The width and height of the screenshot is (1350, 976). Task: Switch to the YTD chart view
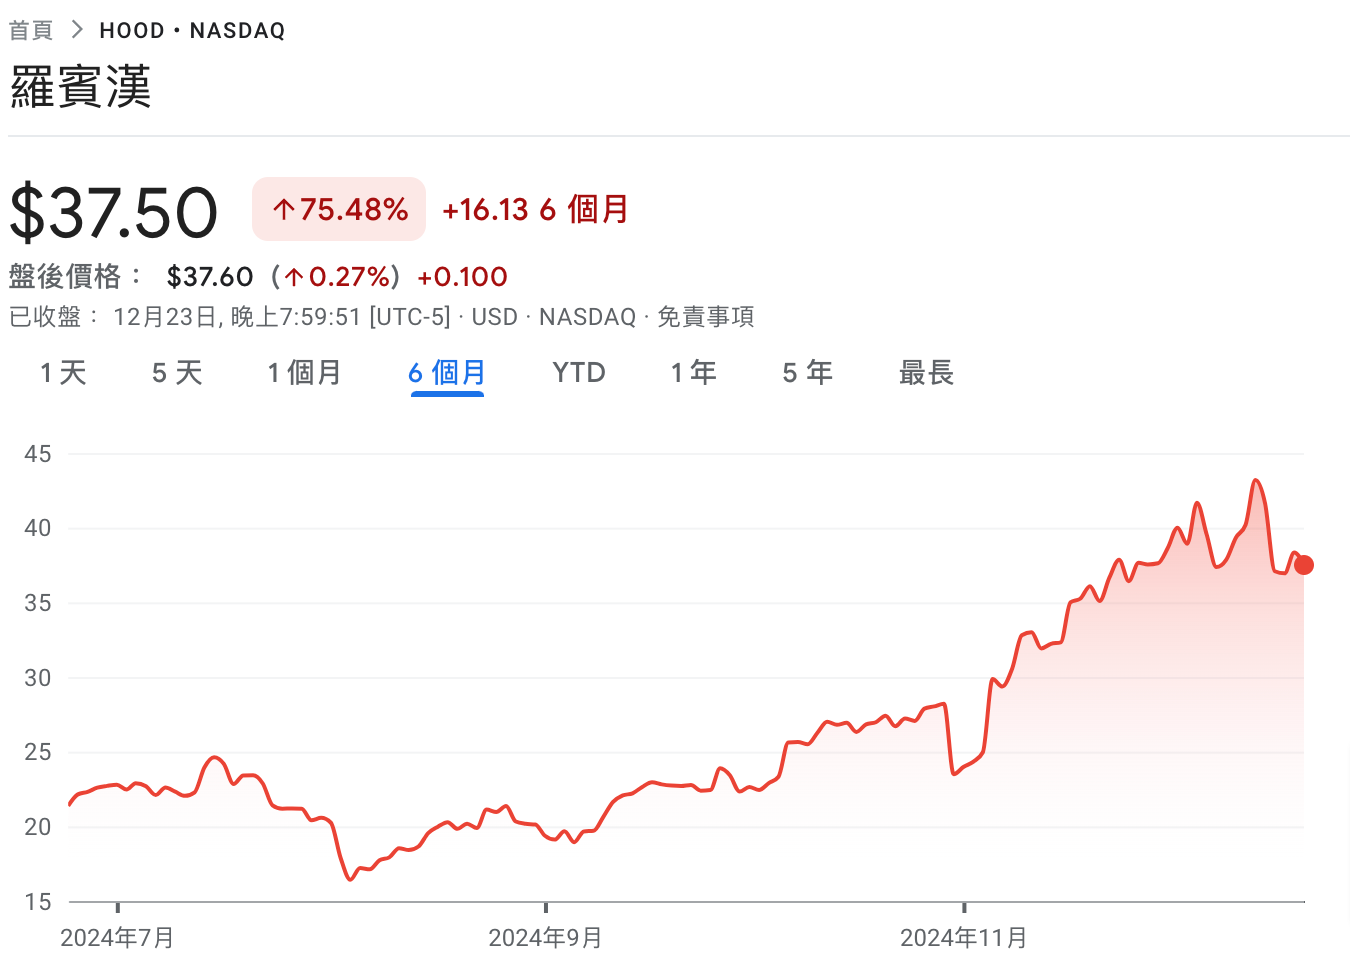(x=579, y=373)
